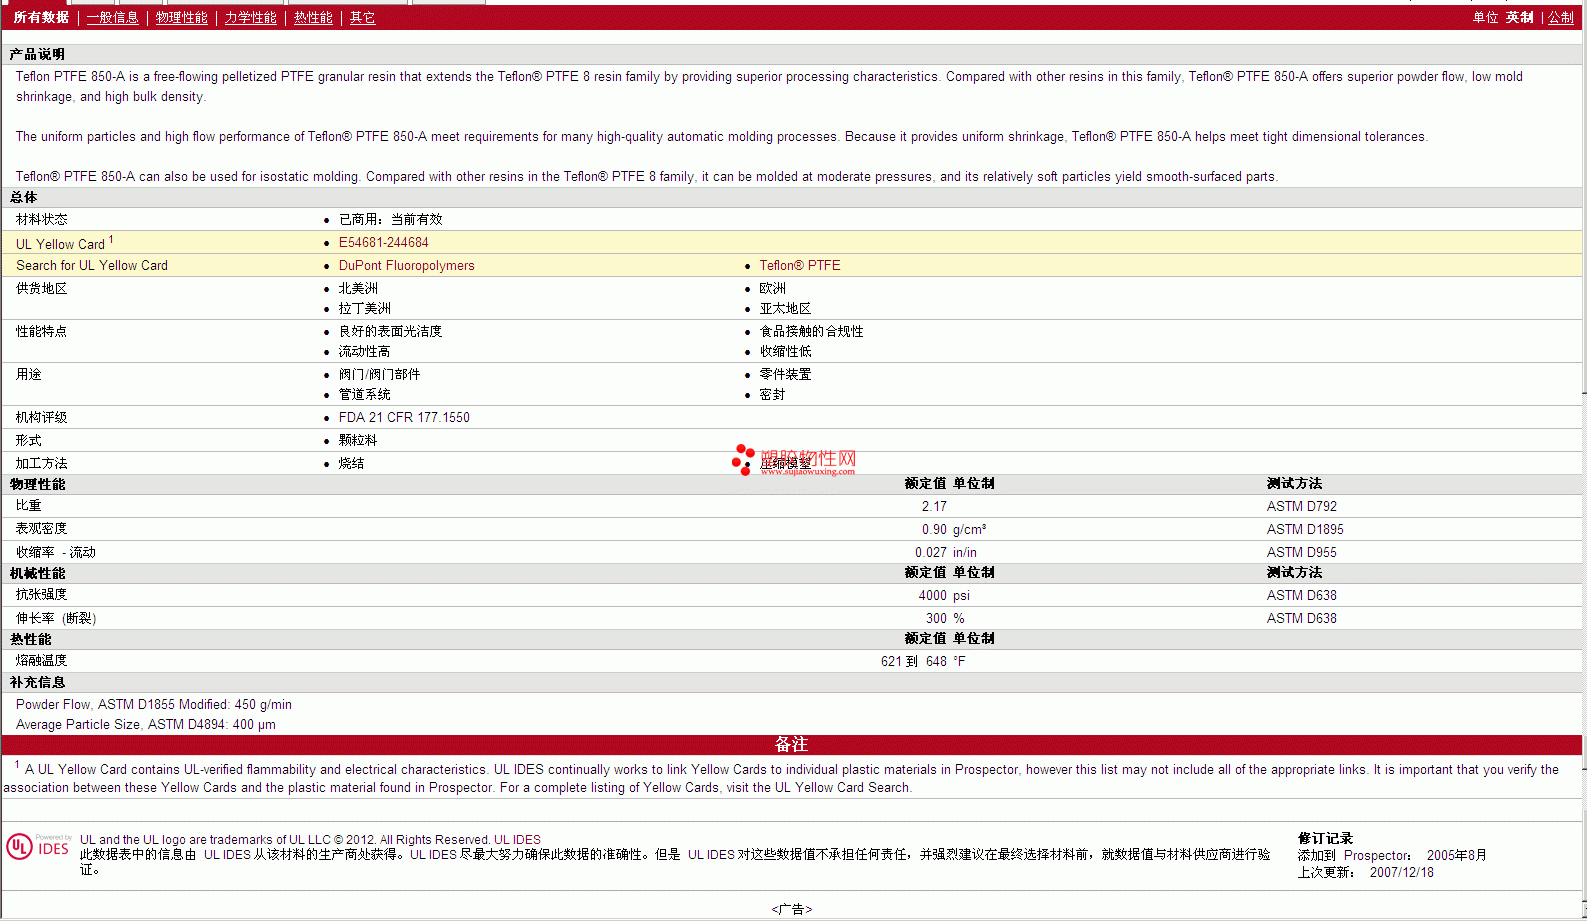Jump to 力学性能 section
Viewport: 1587px width, 921px height.
(x=250, y=18)
